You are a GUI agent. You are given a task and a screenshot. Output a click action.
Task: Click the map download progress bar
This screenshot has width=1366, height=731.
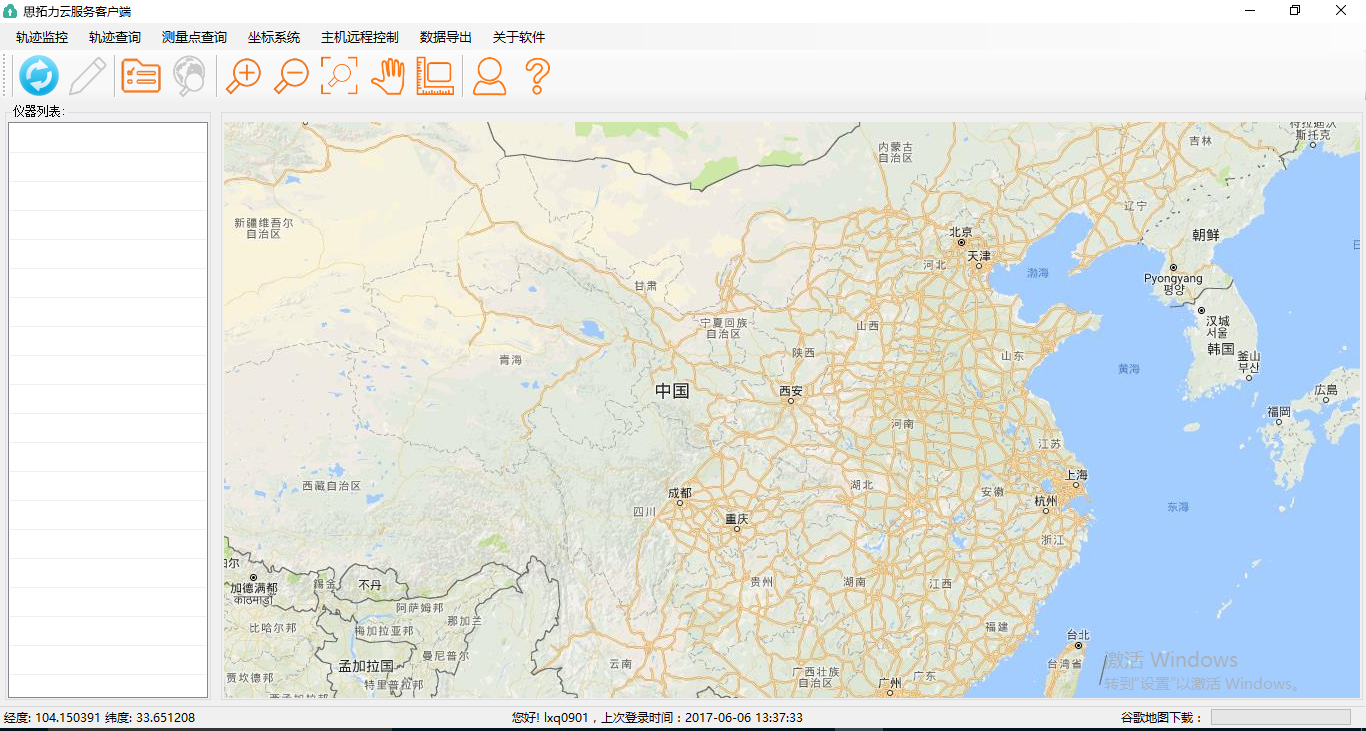pos(1280,717)
